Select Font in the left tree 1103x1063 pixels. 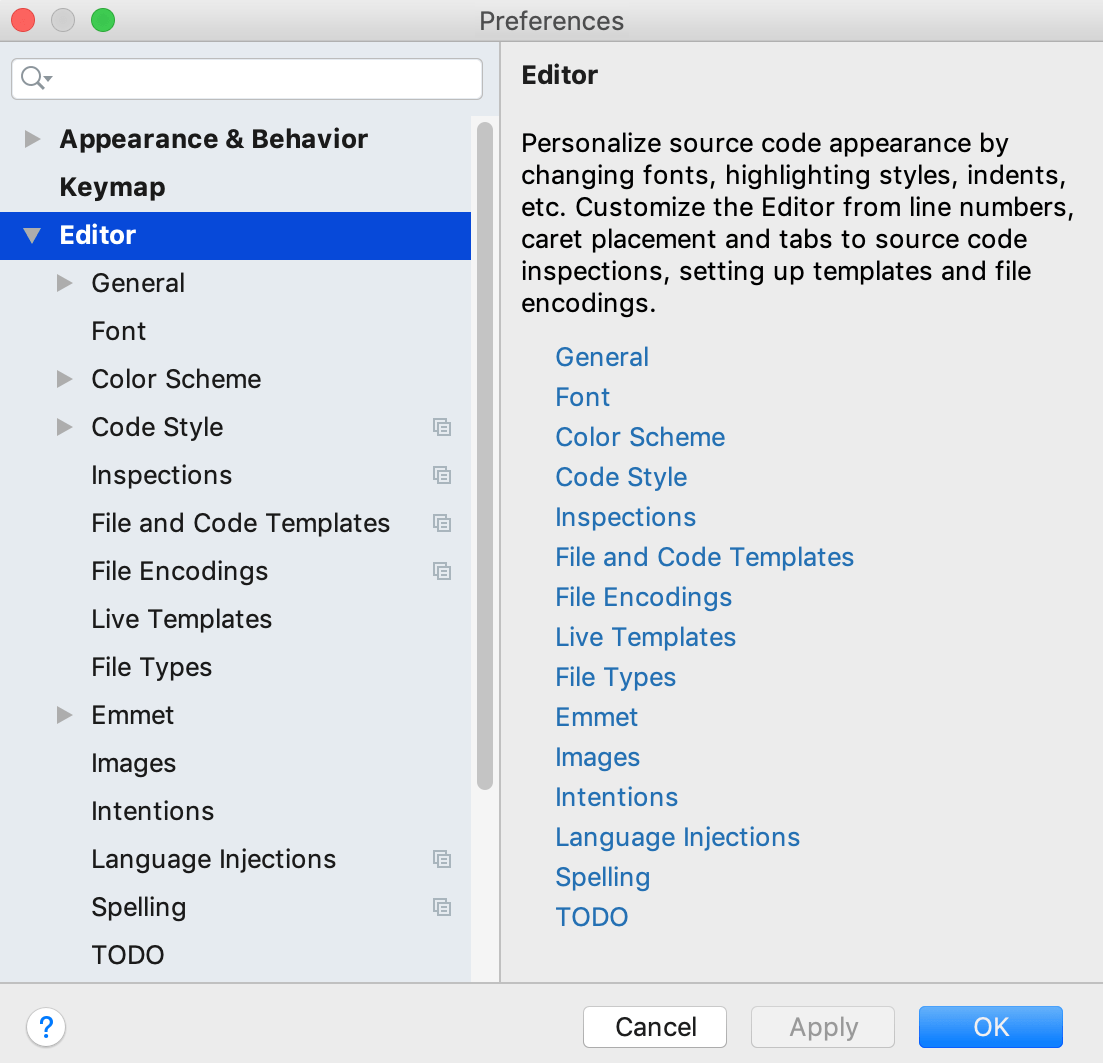119,331
